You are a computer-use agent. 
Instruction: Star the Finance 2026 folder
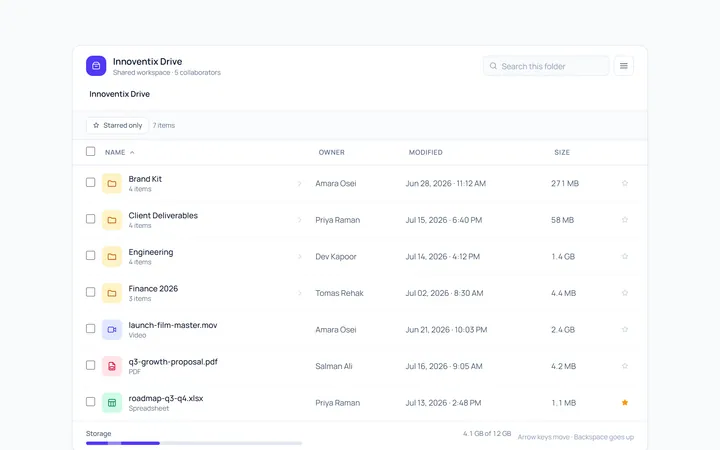tap(624, 293)
